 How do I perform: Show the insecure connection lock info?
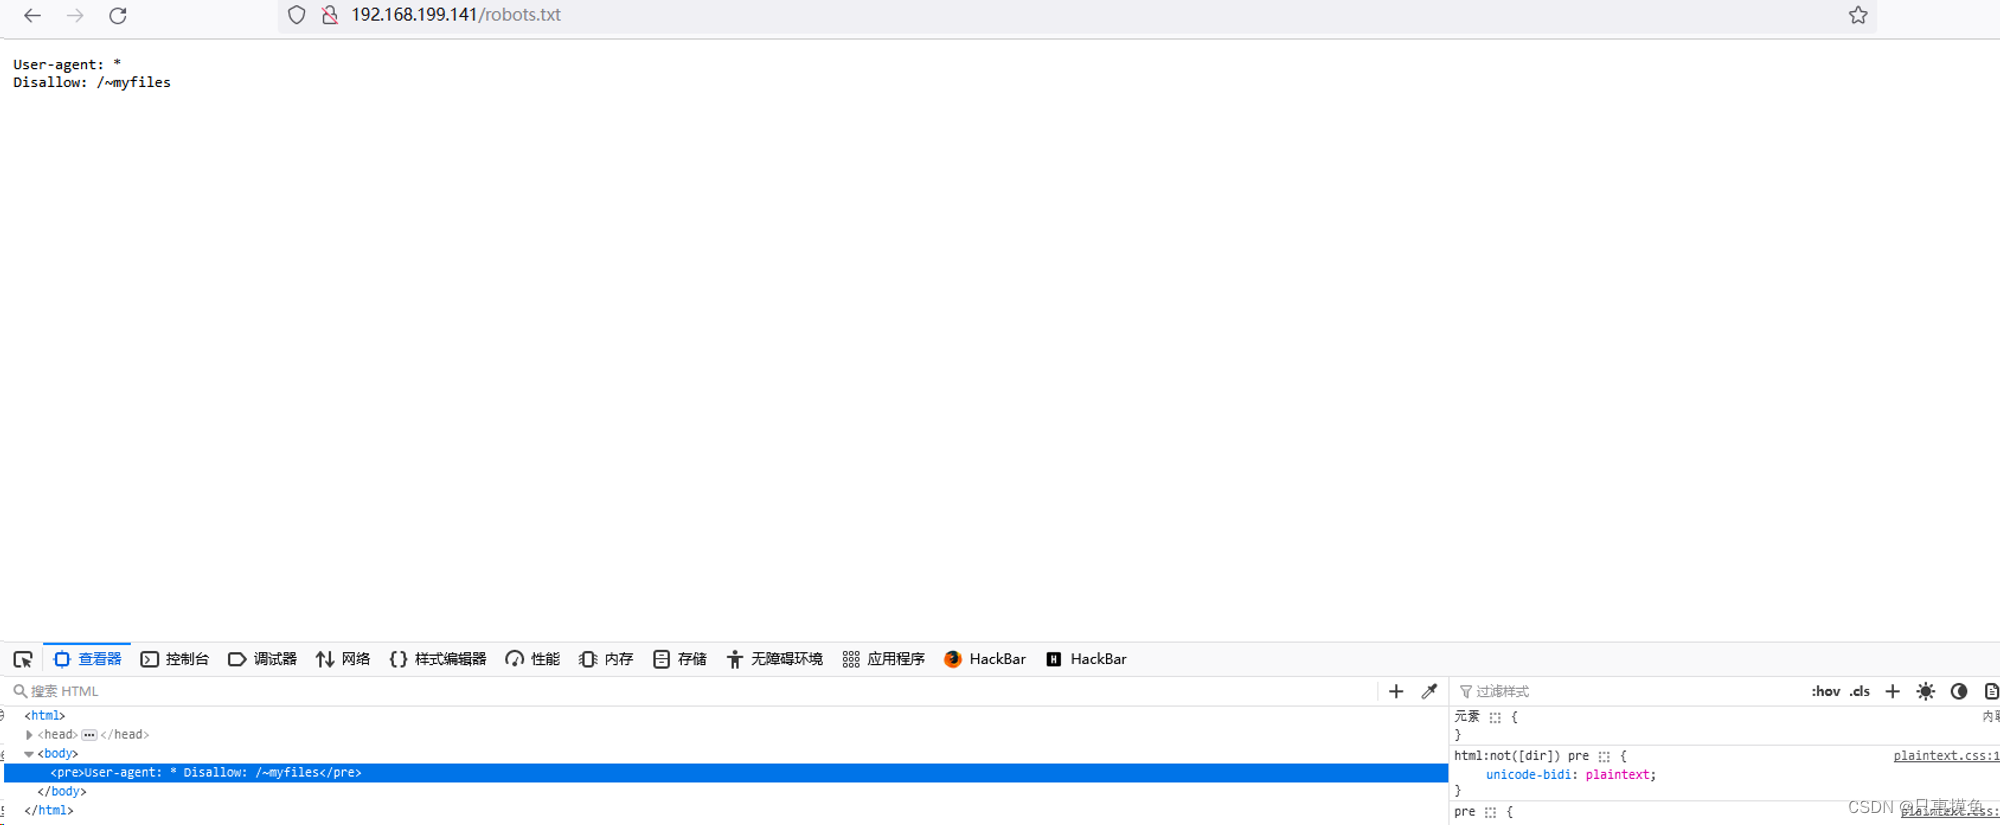[329, 15]
